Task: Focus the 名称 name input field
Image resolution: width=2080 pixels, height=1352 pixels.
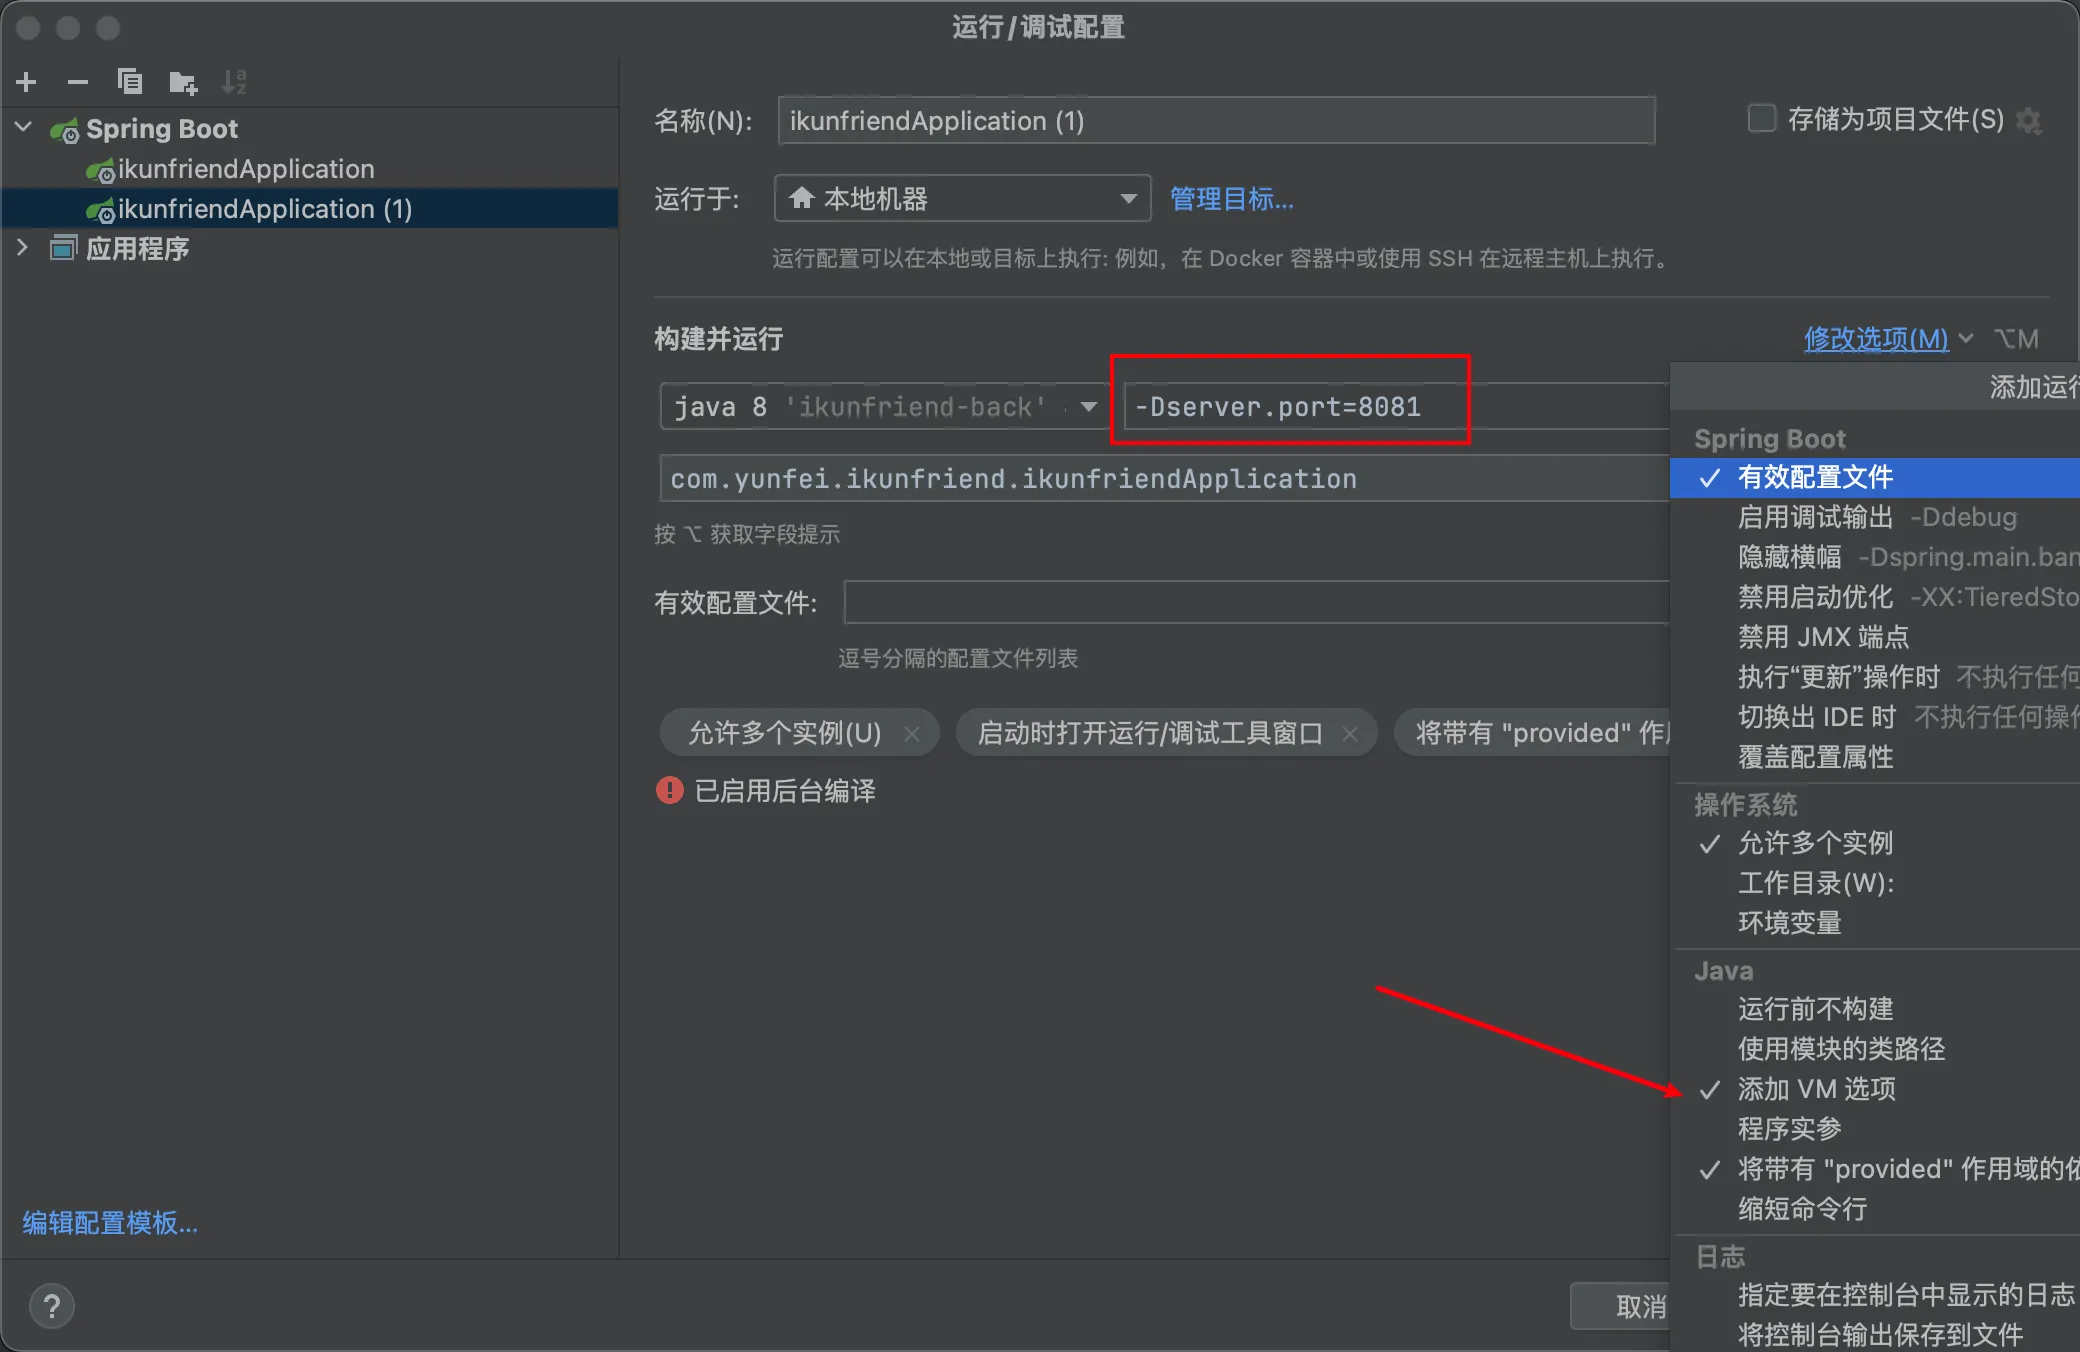Action: [1216, 121]
